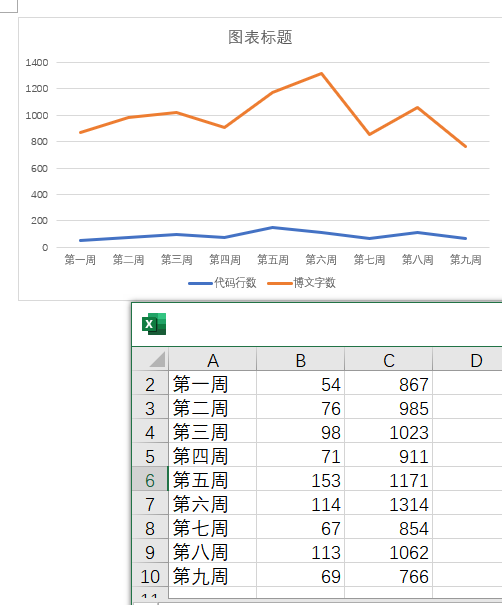Select row 8 header

(150, 527)
